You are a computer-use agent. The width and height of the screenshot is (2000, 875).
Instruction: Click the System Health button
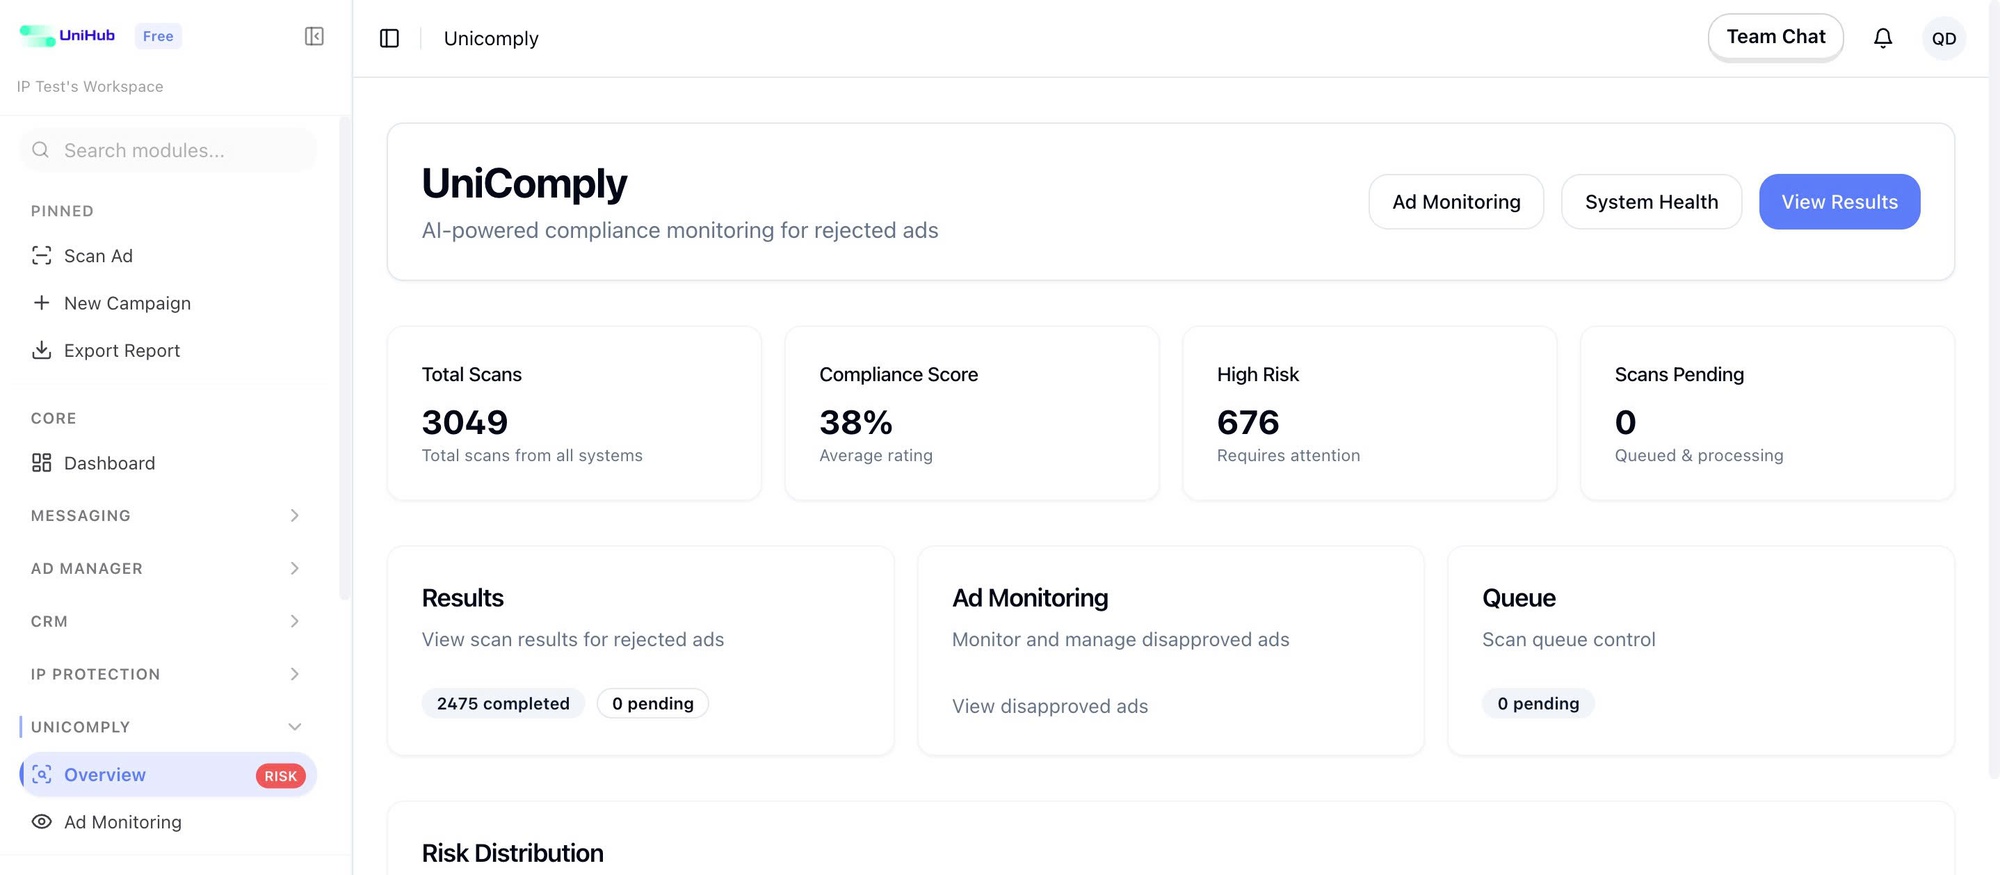[1651, 202]
